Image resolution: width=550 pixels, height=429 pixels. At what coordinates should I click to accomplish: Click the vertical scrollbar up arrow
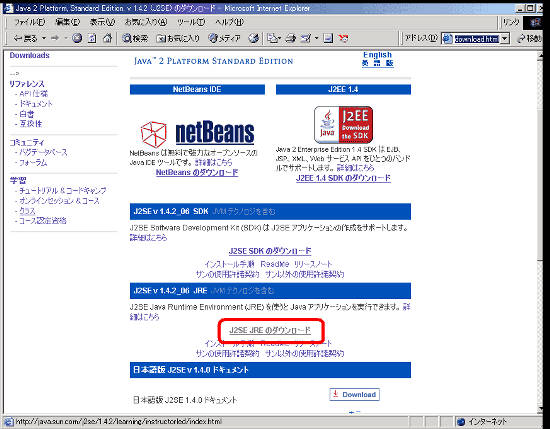tap(540, 55)
